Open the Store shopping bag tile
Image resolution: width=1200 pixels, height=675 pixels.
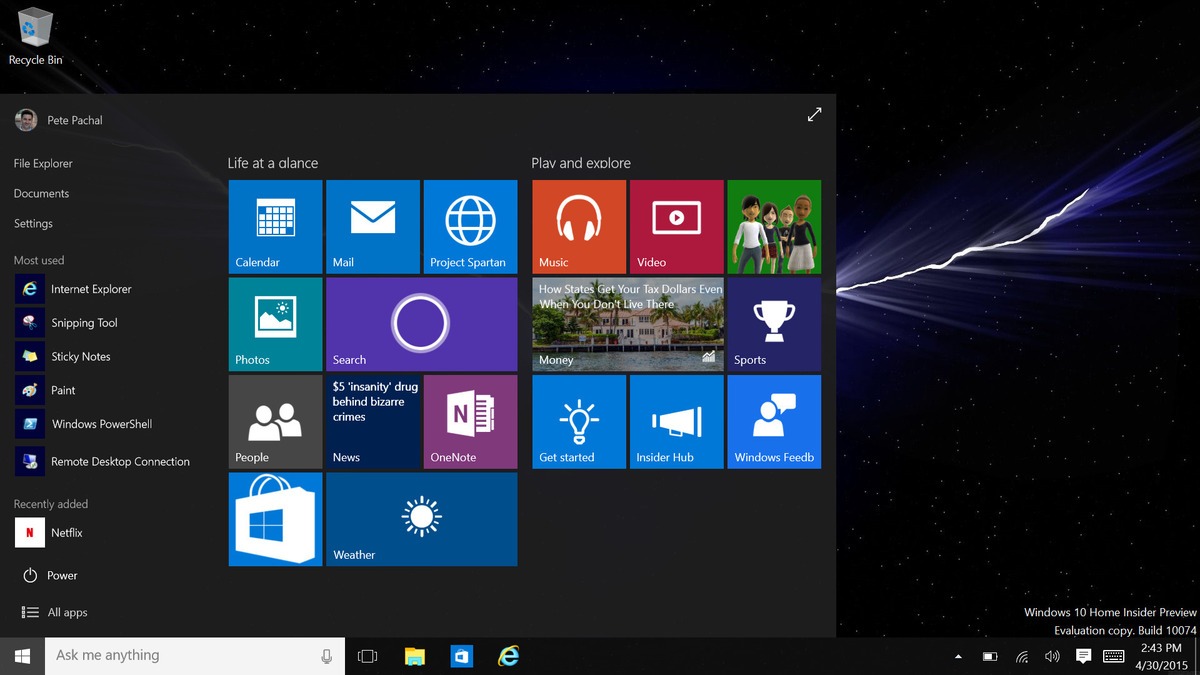pos(275,519)
